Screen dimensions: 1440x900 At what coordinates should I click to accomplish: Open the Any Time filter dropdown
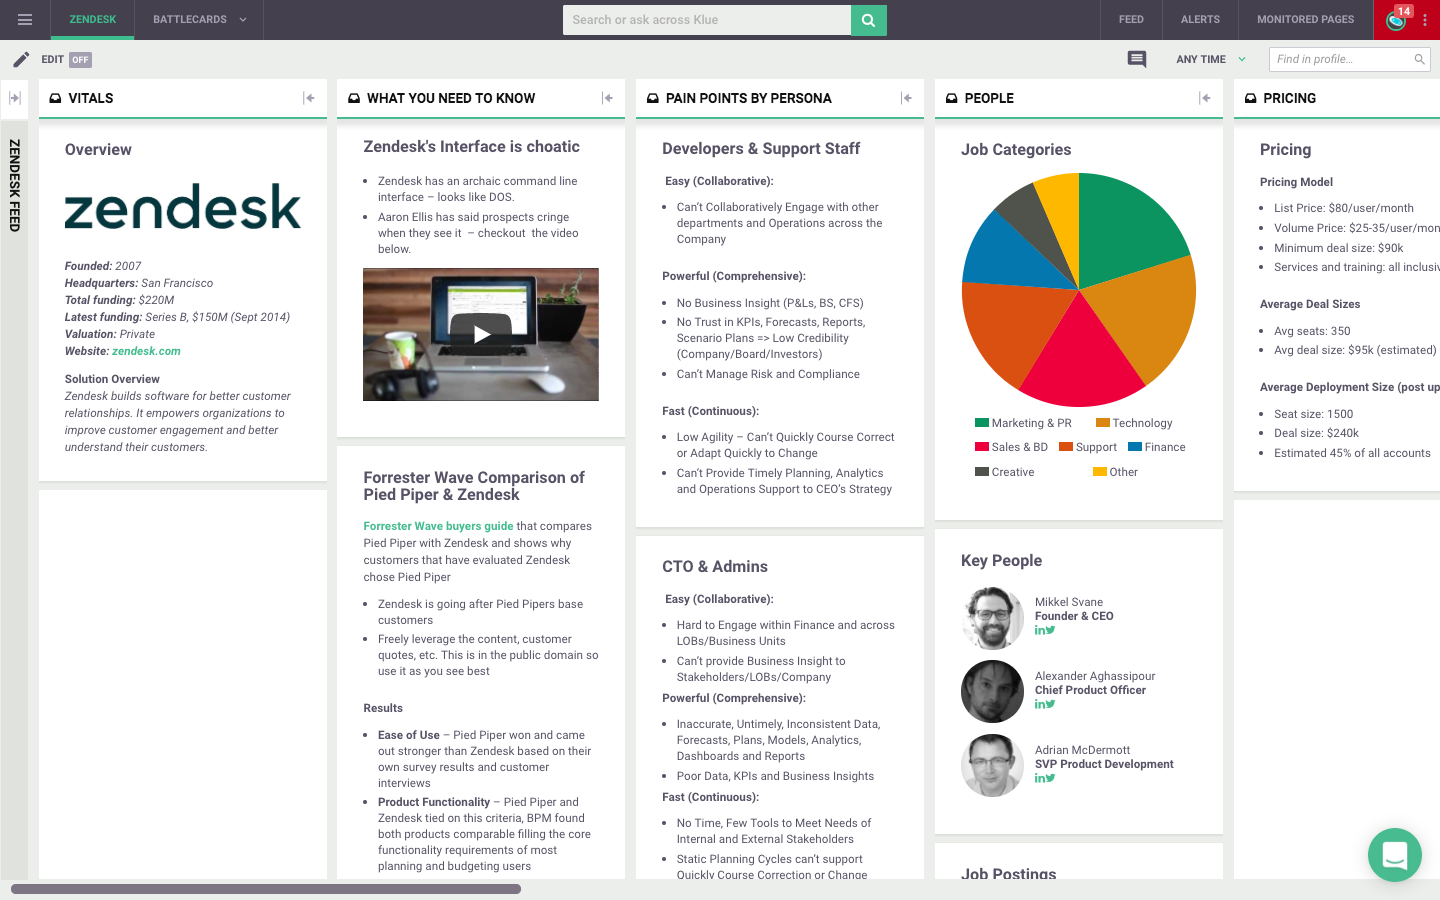1211,59
